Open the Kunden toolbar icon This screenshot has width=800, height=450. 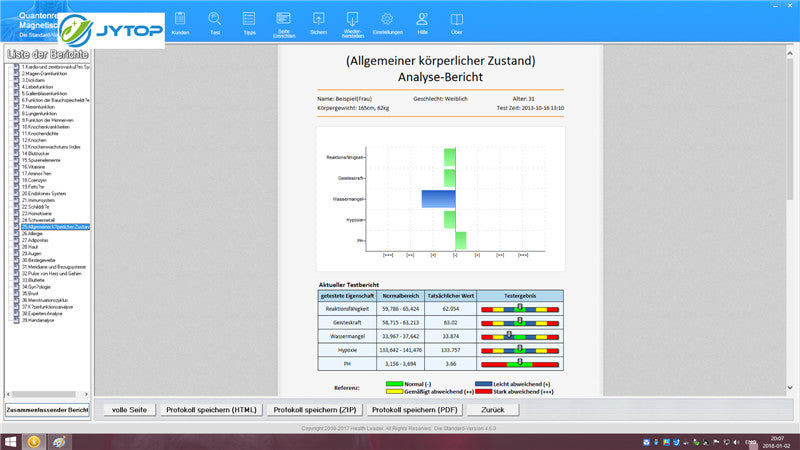(x=180, y=22)
